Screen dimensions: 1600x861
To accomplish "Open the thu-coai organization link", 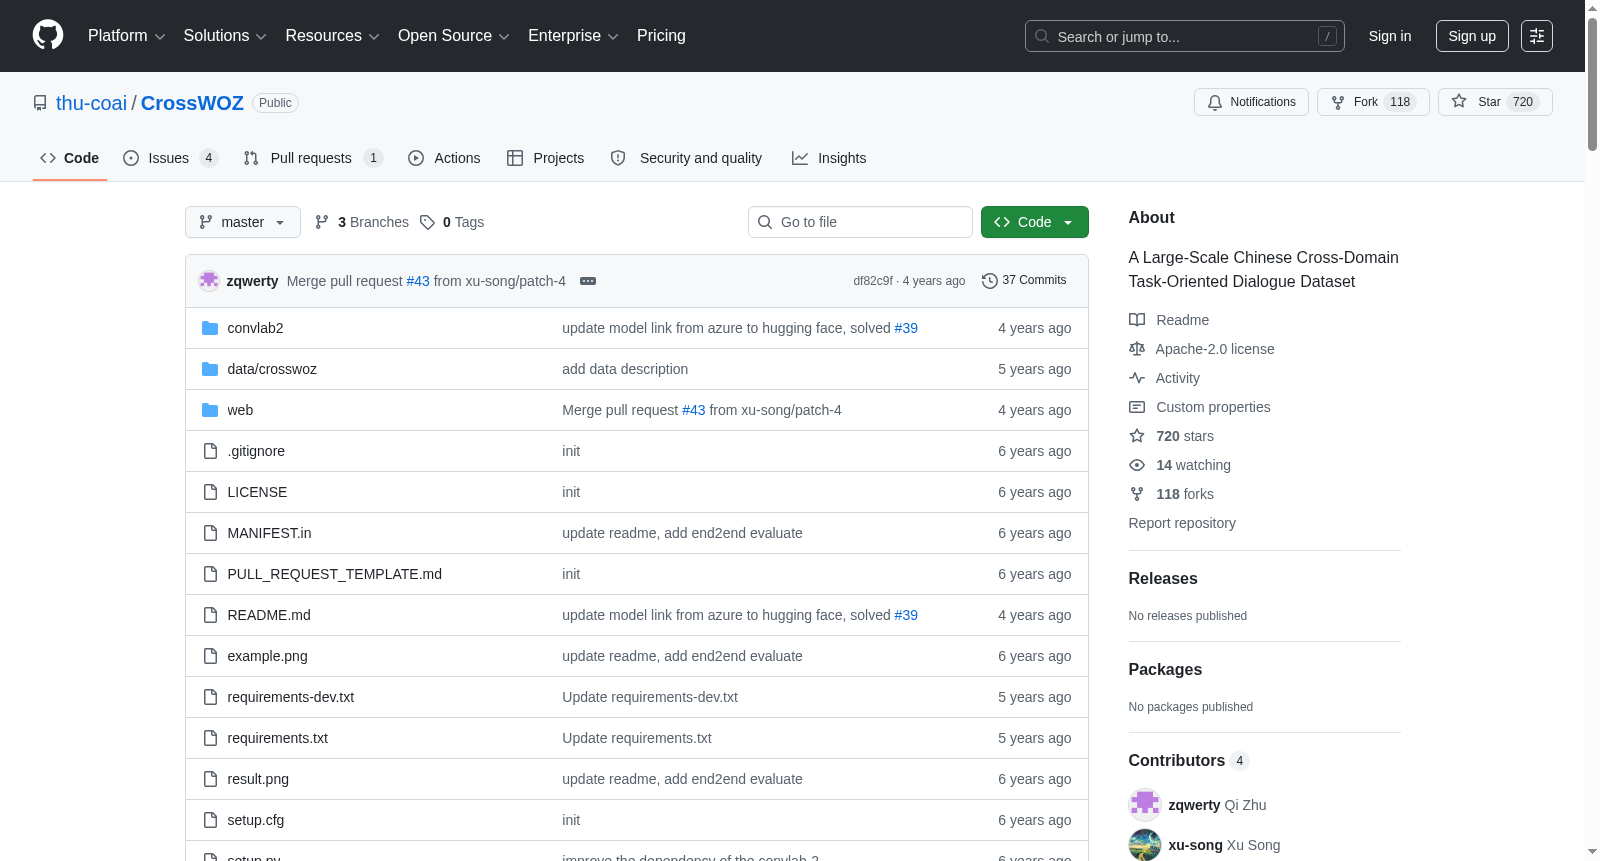I will pyautogui.click(x=91, y=103).
